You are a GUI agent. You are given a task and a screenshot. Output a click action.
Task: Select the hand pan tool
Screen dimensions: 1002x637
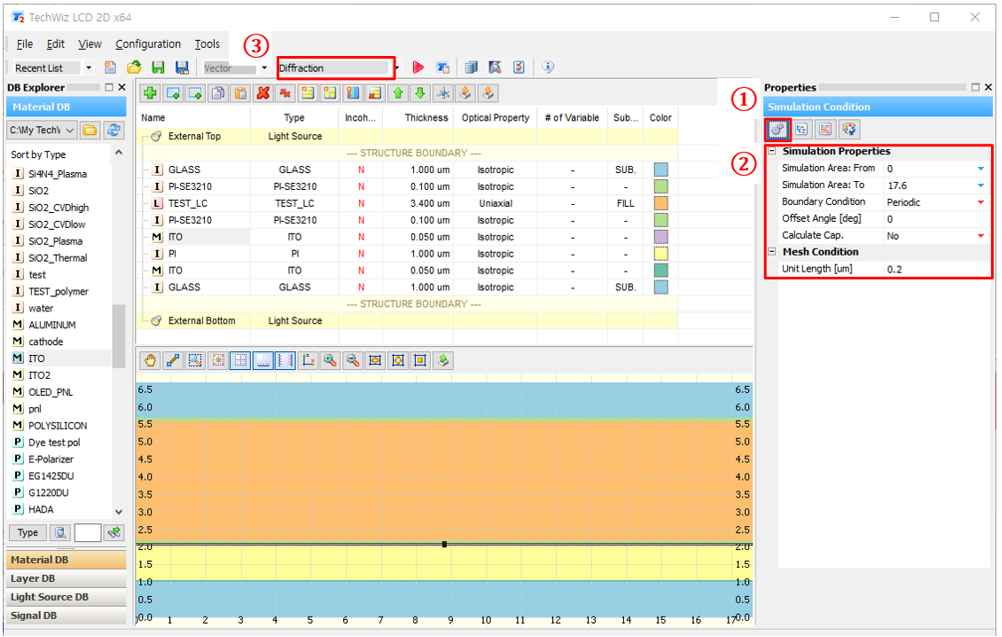click(x=151, y=361)
